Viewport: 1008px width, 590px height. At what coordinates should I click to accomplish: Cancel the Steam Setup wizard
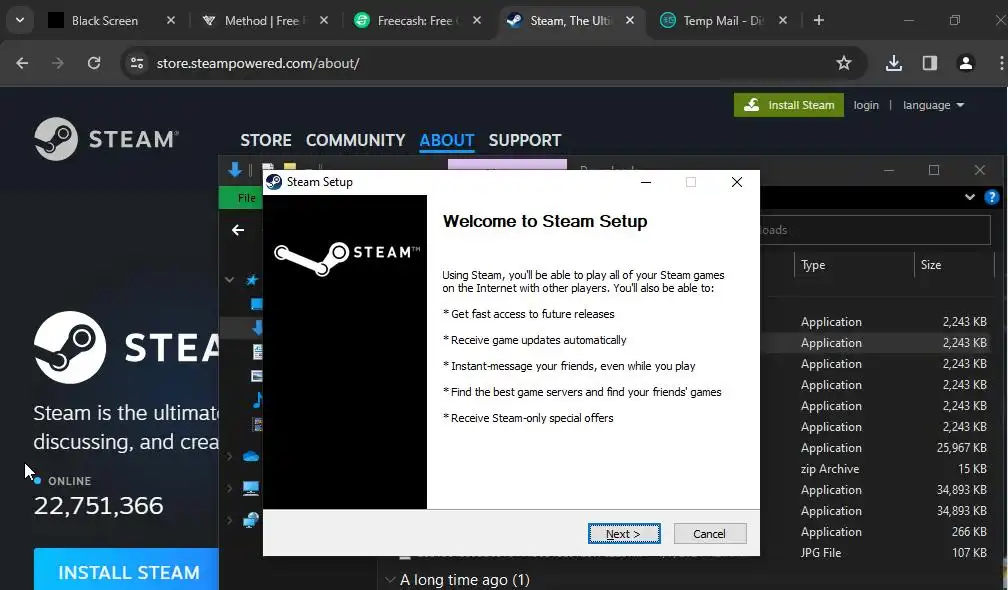[x=710, y=533]
